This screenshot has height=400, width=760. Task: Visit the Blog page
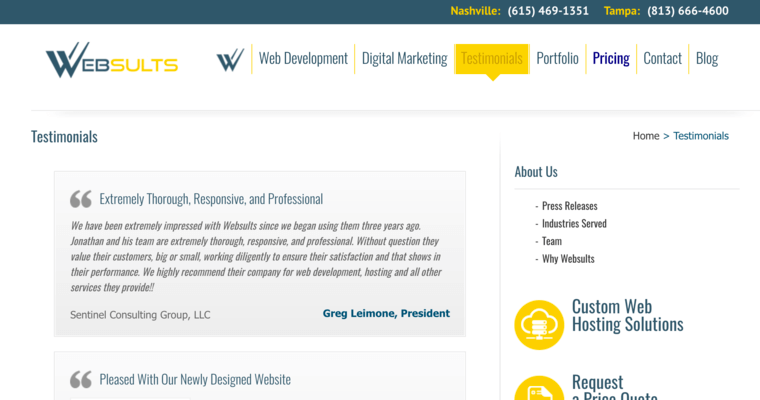click(707, 59)
